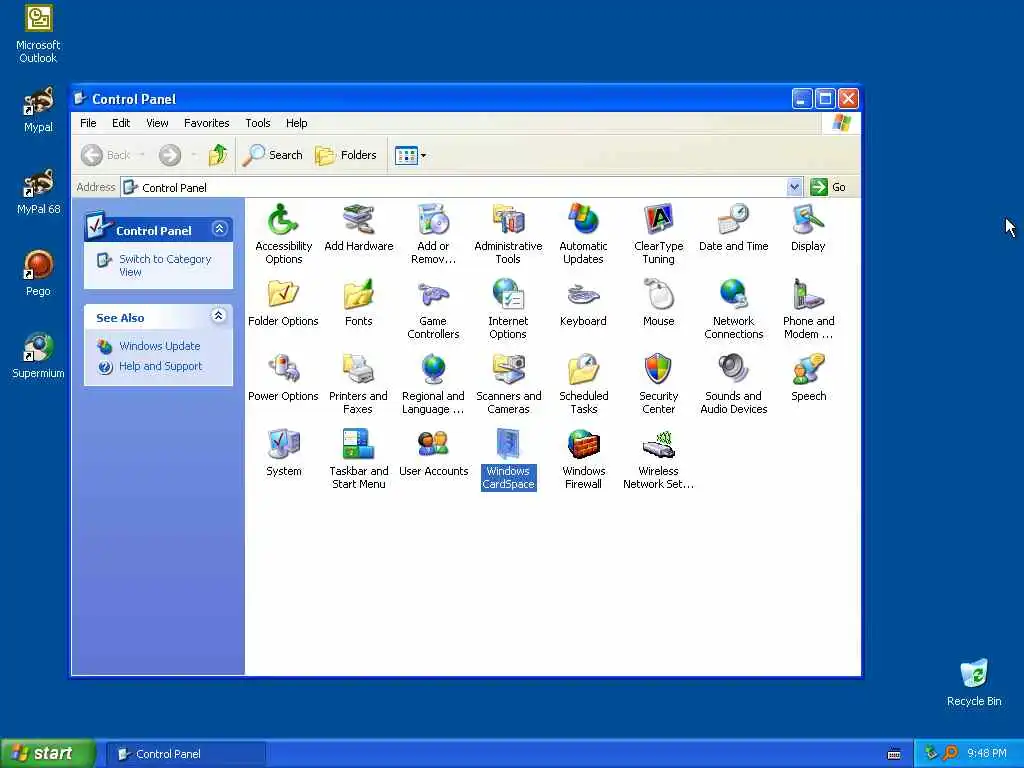Viewport: 1024px width, 768px height.
Task: Select the Recycle Bin desktop icon
Action: tap(974, 683)
